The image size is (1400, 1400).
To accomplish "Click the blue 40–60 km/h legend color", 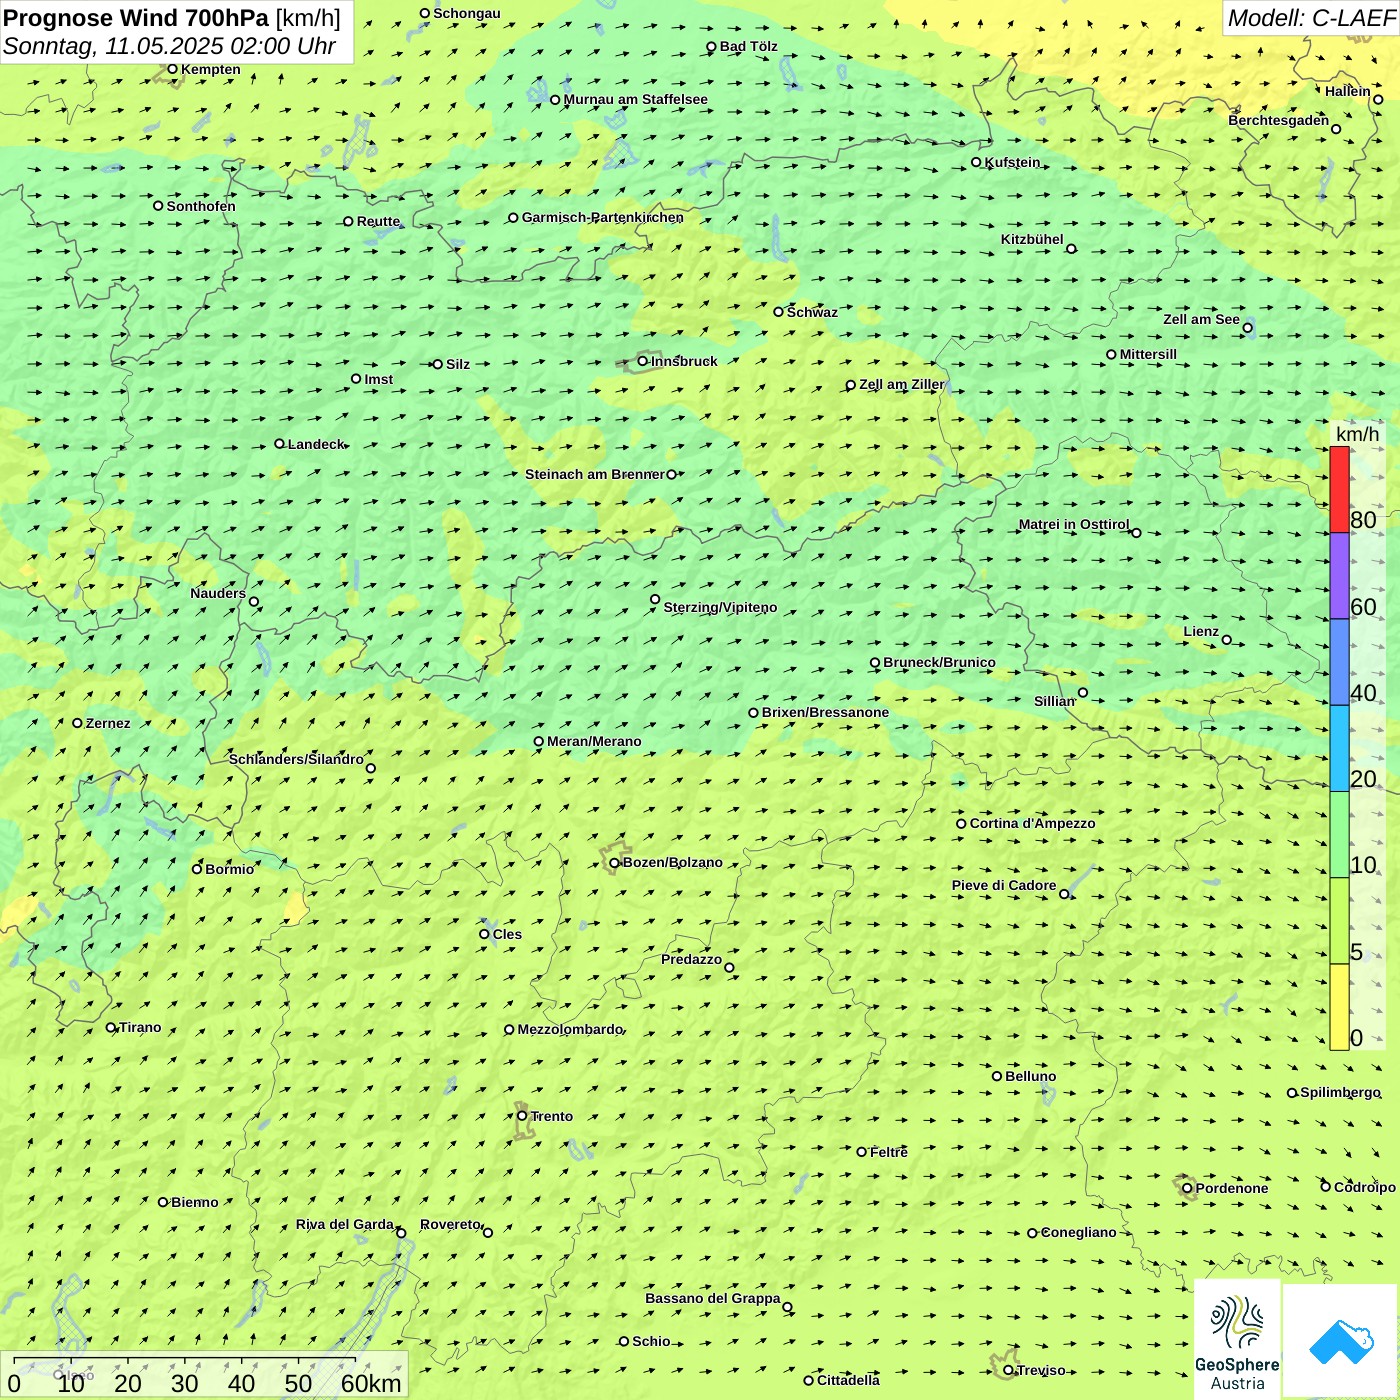I will [1339, 662].
